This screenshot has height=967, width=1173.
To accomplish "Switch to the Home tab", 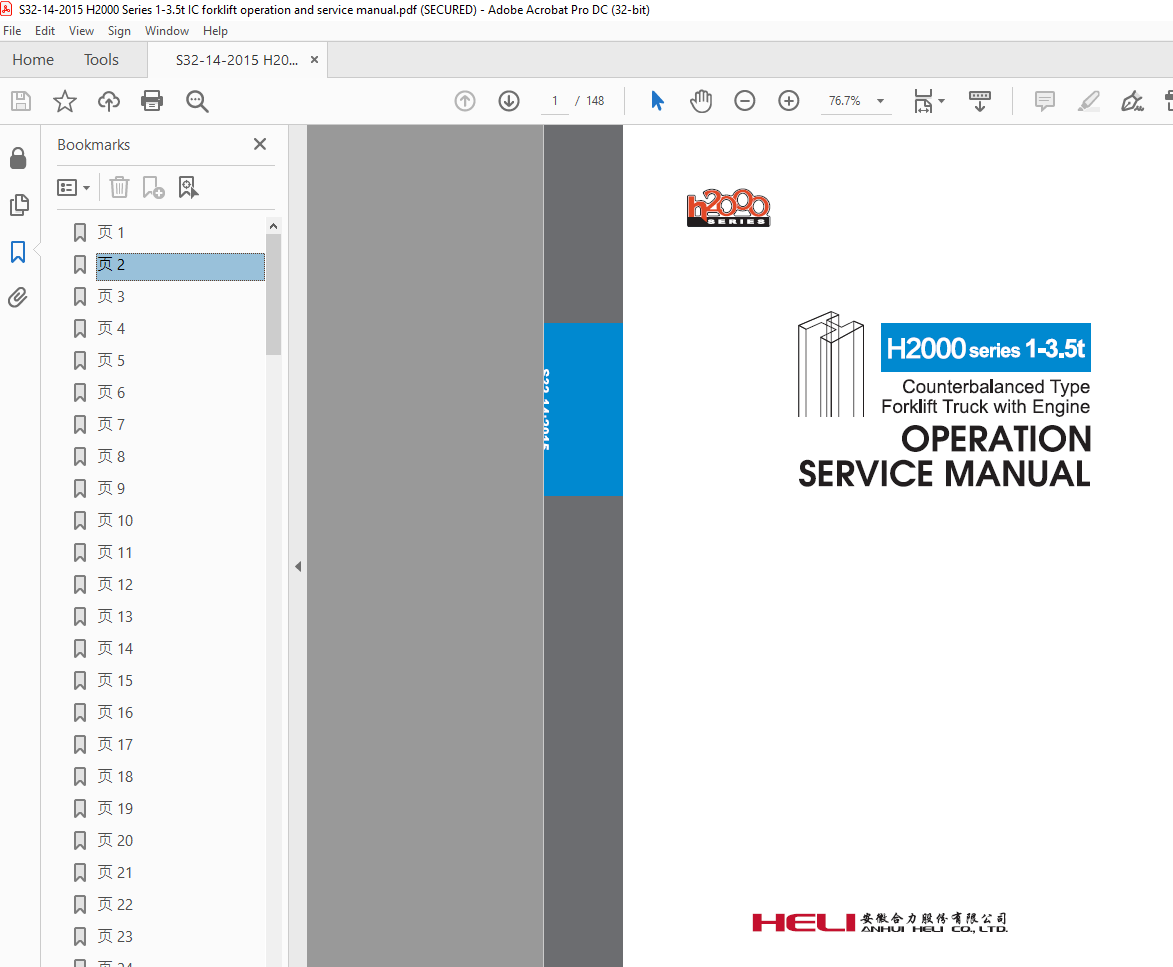I will click(x=33, y=60).
